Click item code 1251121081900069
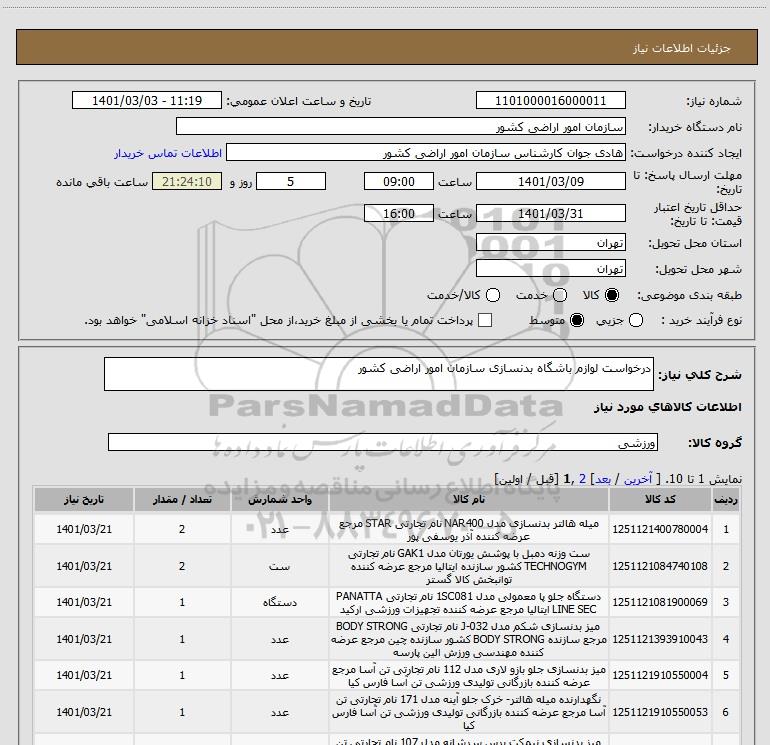 [660, 602]
